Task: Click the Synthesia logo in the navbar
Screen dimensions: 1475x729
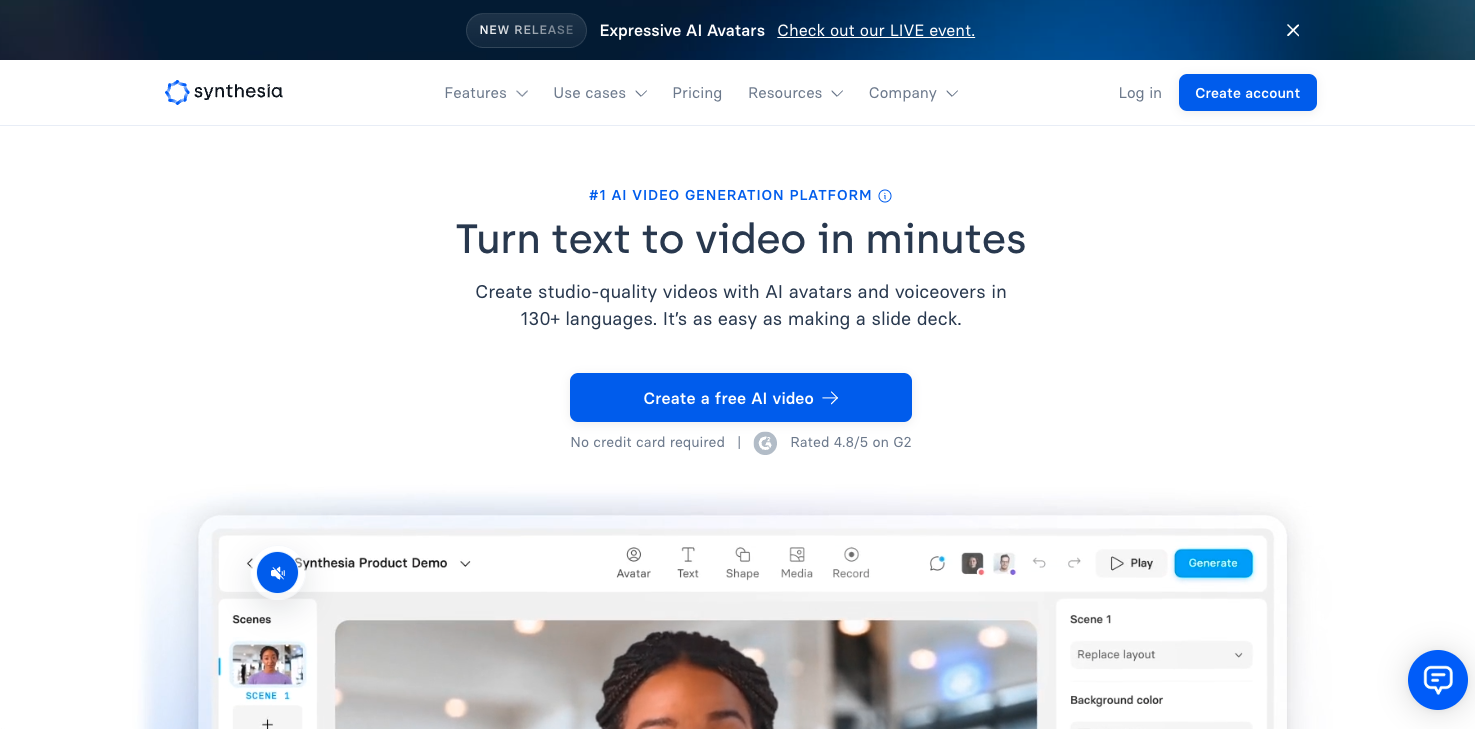Action: tap(224, 92)
